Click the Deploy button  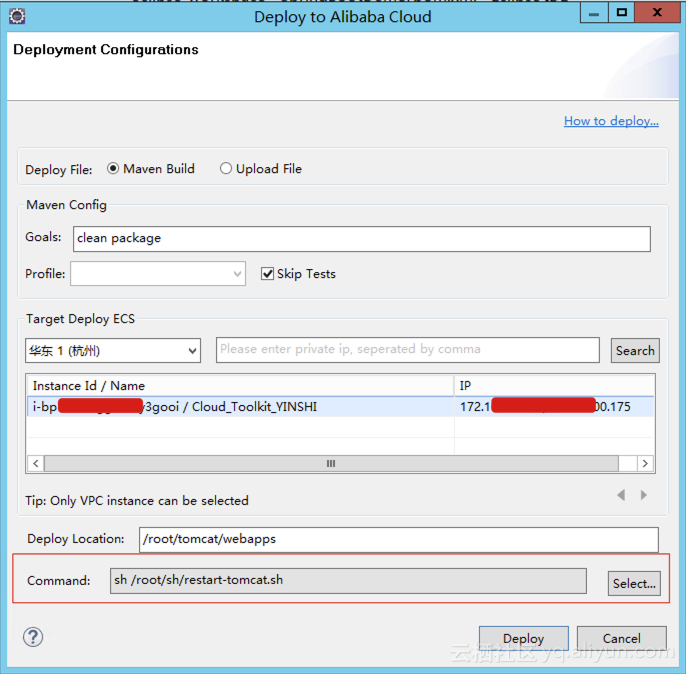tap(524, 639)
